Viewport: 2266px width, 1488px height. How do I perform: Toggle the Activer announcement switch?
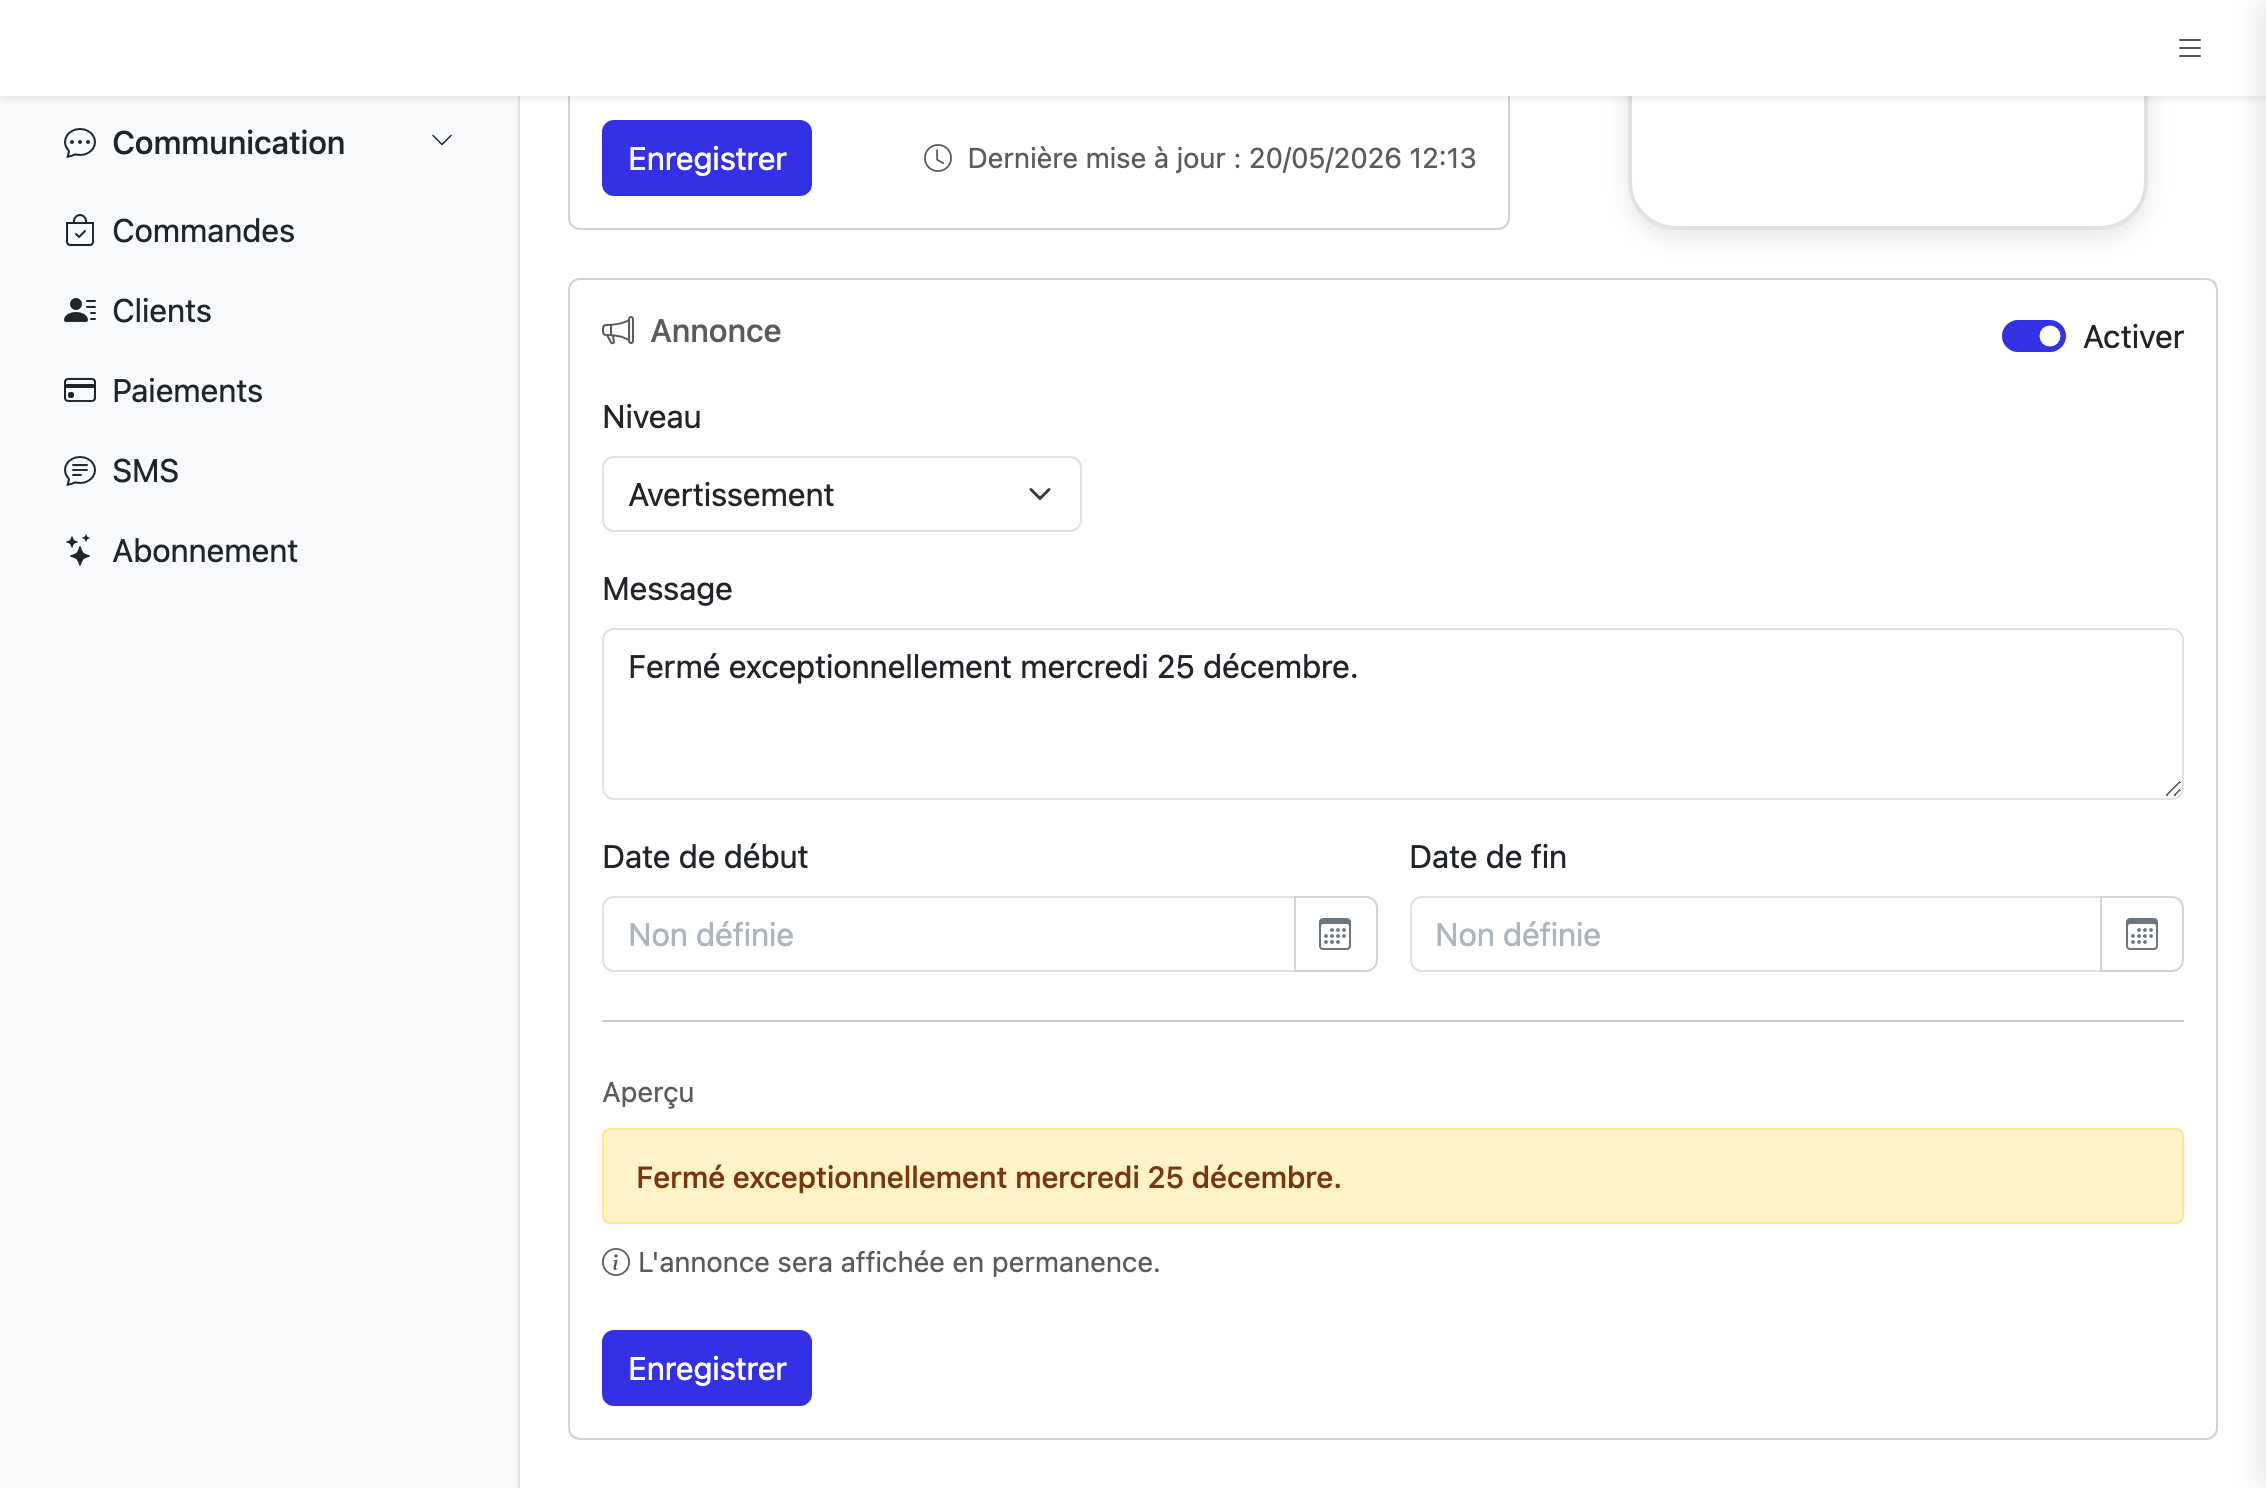pos(2033,336)
